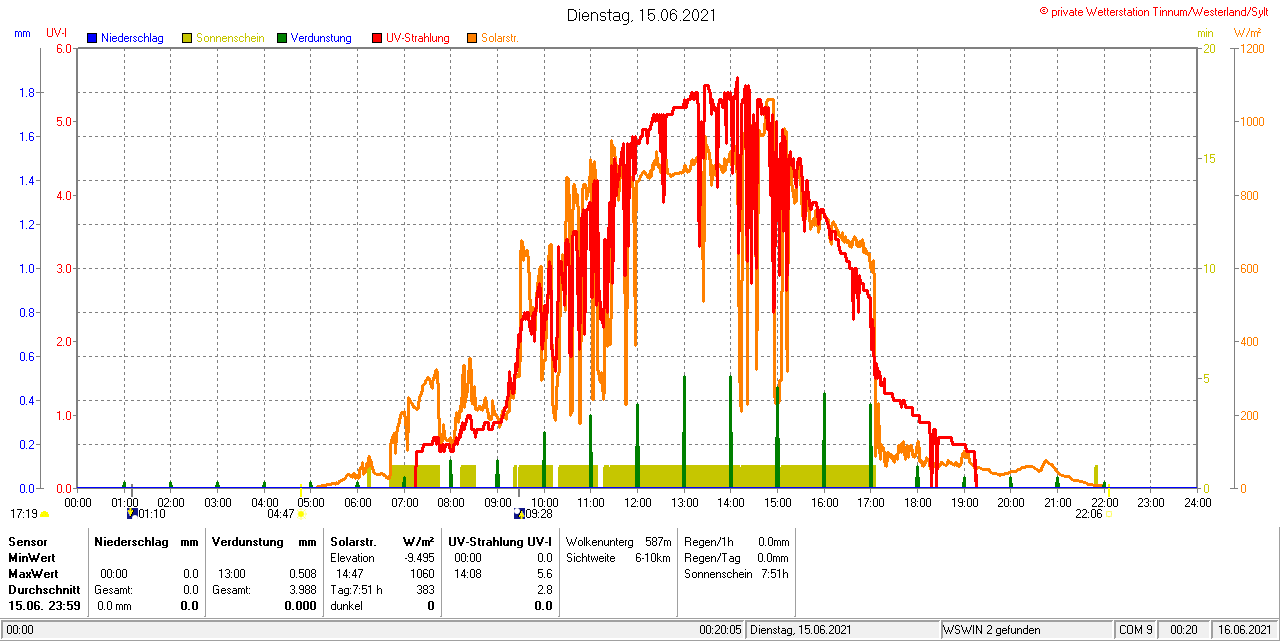Click the 18:00 time axis label
Image resolution: width=1280 pixels, height=641 pixels.
[917, 502]
